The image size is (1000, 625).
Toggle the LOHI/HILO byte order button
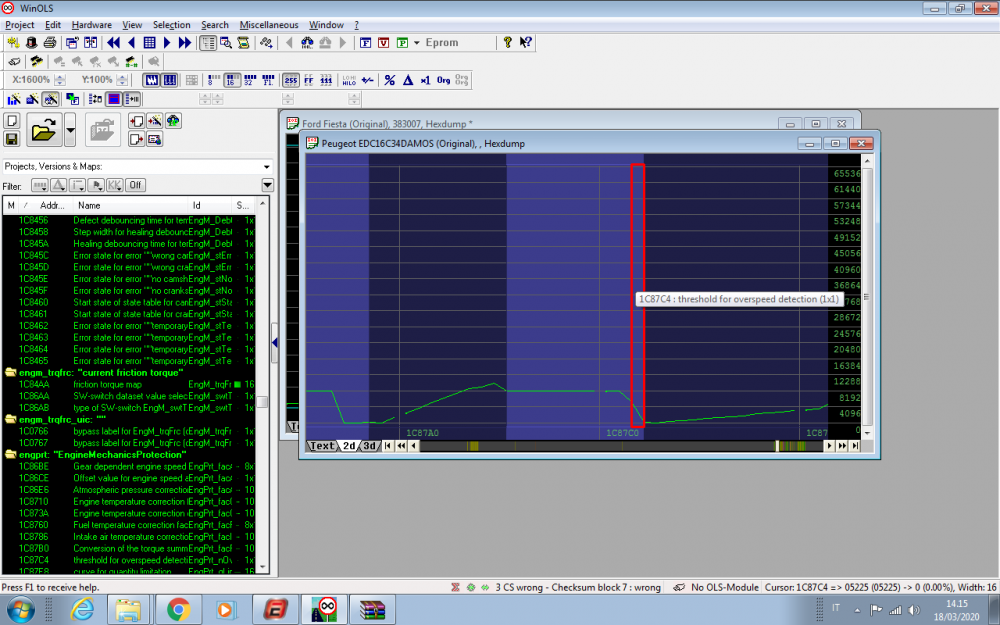[349, 80]
